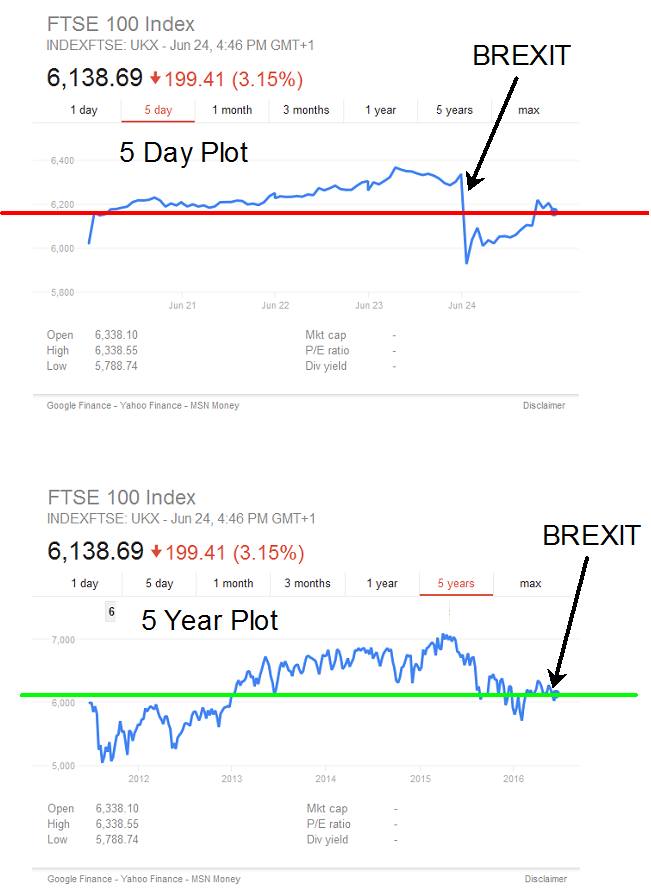Choose 3 months tab in upper chart

(306, 110)
